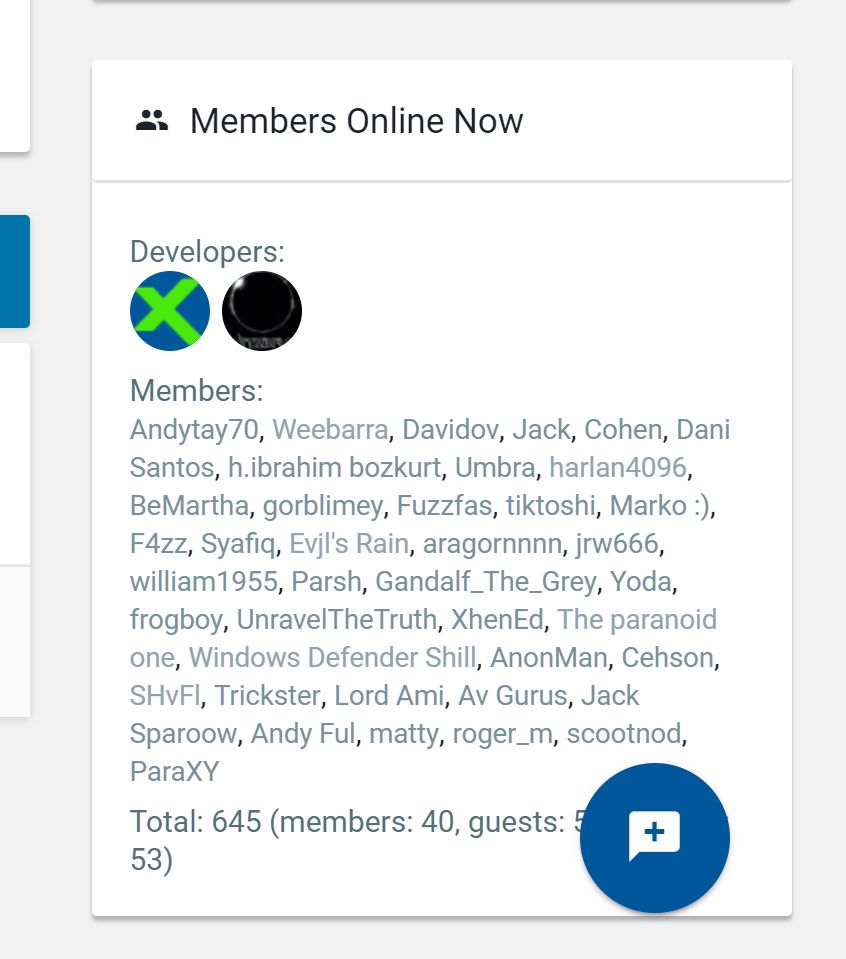Viewport: 846px width, 959px height.
Task: Select member harlan4096
Action: pos(617,468)
